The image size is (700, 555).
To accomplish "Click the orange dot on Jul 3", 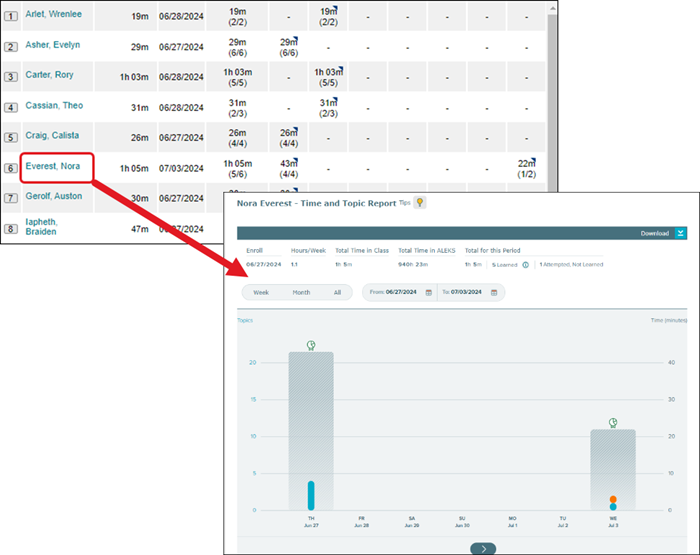I will [x=613, y=499].
